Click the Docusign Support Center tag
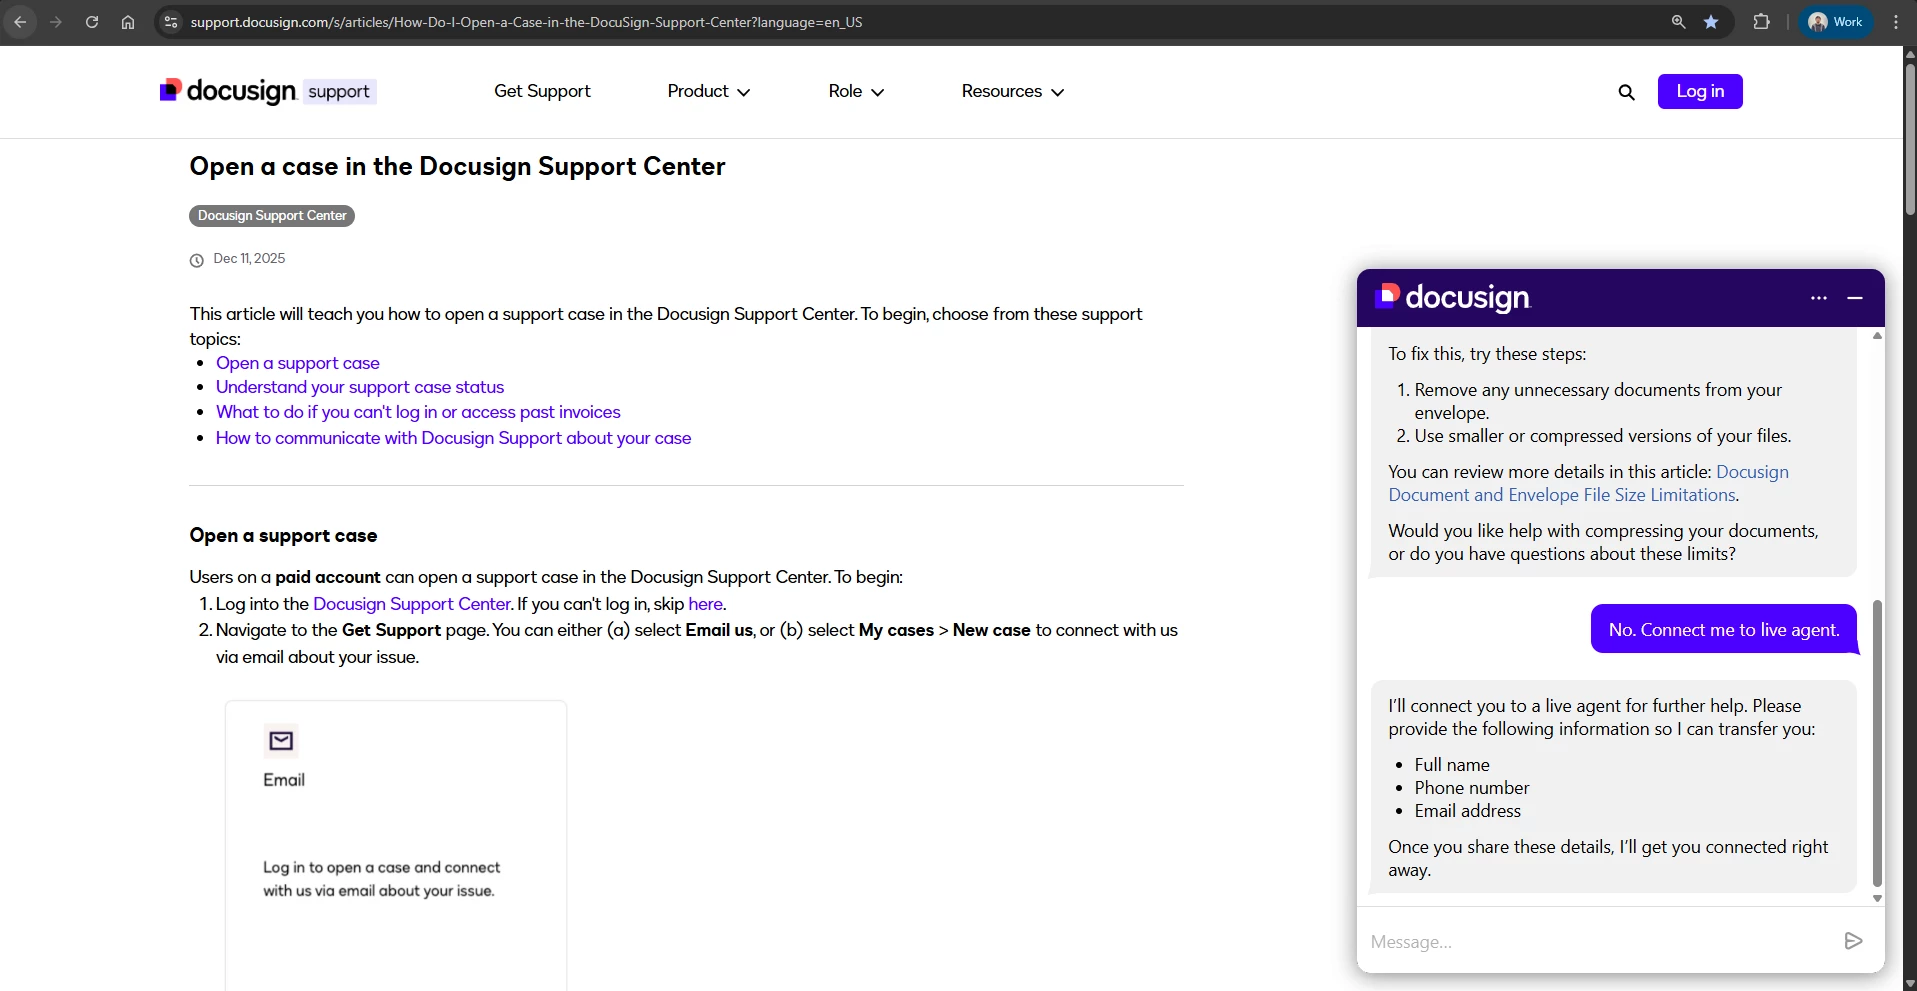This screenshot has width=1917, height=991. pos(272,215)
